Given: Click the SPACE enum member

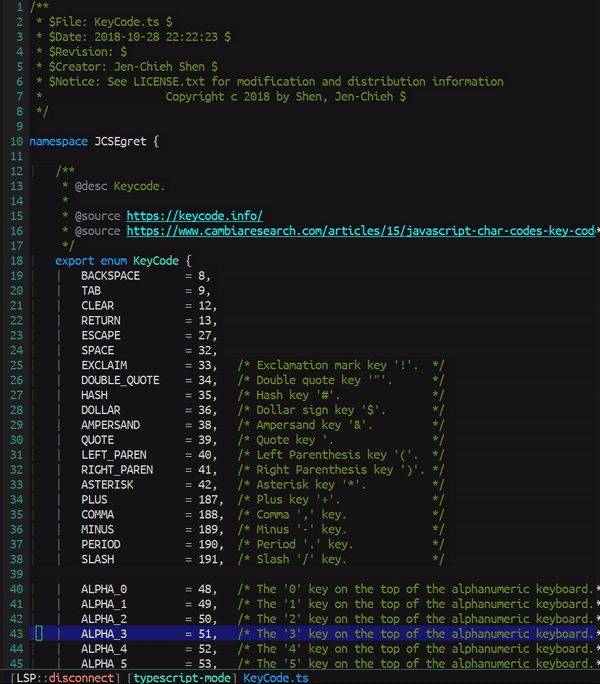Looking at the screenshot, I should pos(97,350).
